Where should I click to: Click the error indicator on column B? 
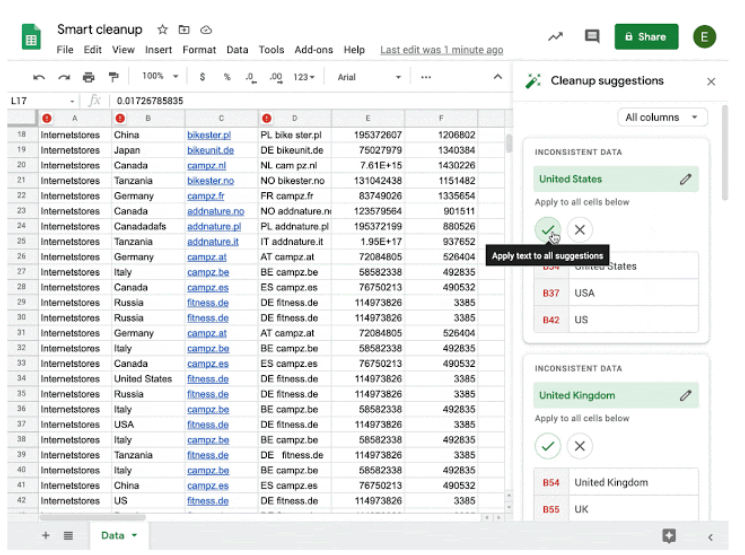coord(120,118)
